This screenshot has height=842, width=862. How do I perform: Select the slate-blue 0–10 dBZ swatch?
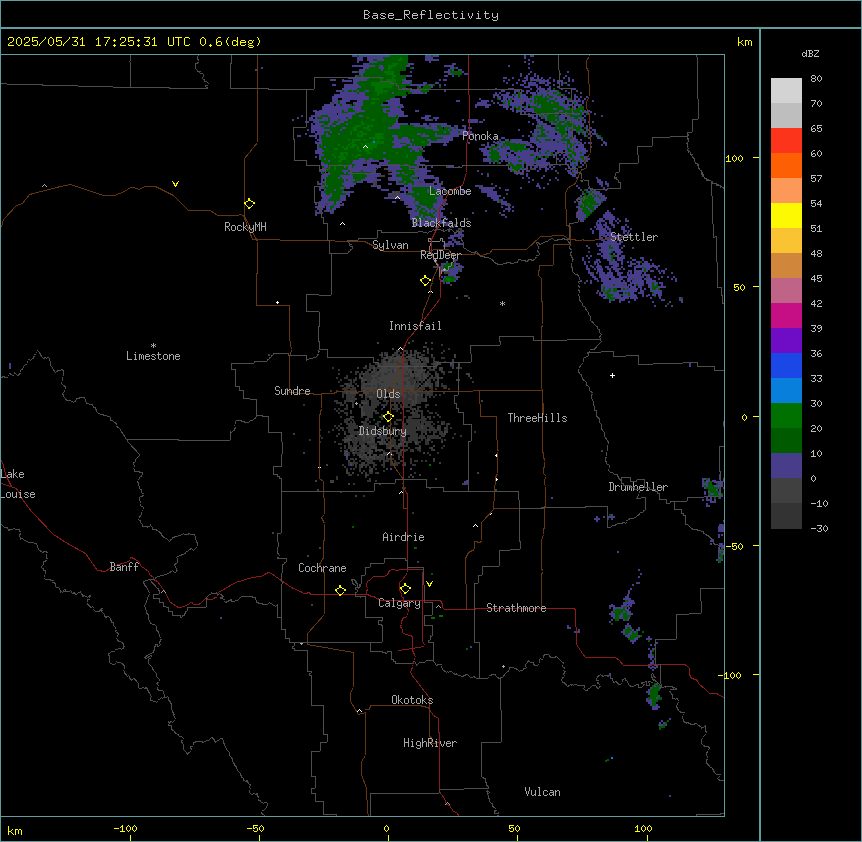786,466
